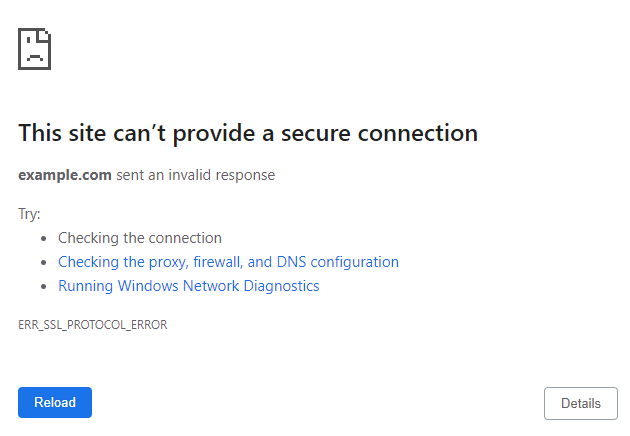The height and width of the screenshot is (436, 630).
Task: Click the bold example.com domain text
Action: [x=65, y=175]
